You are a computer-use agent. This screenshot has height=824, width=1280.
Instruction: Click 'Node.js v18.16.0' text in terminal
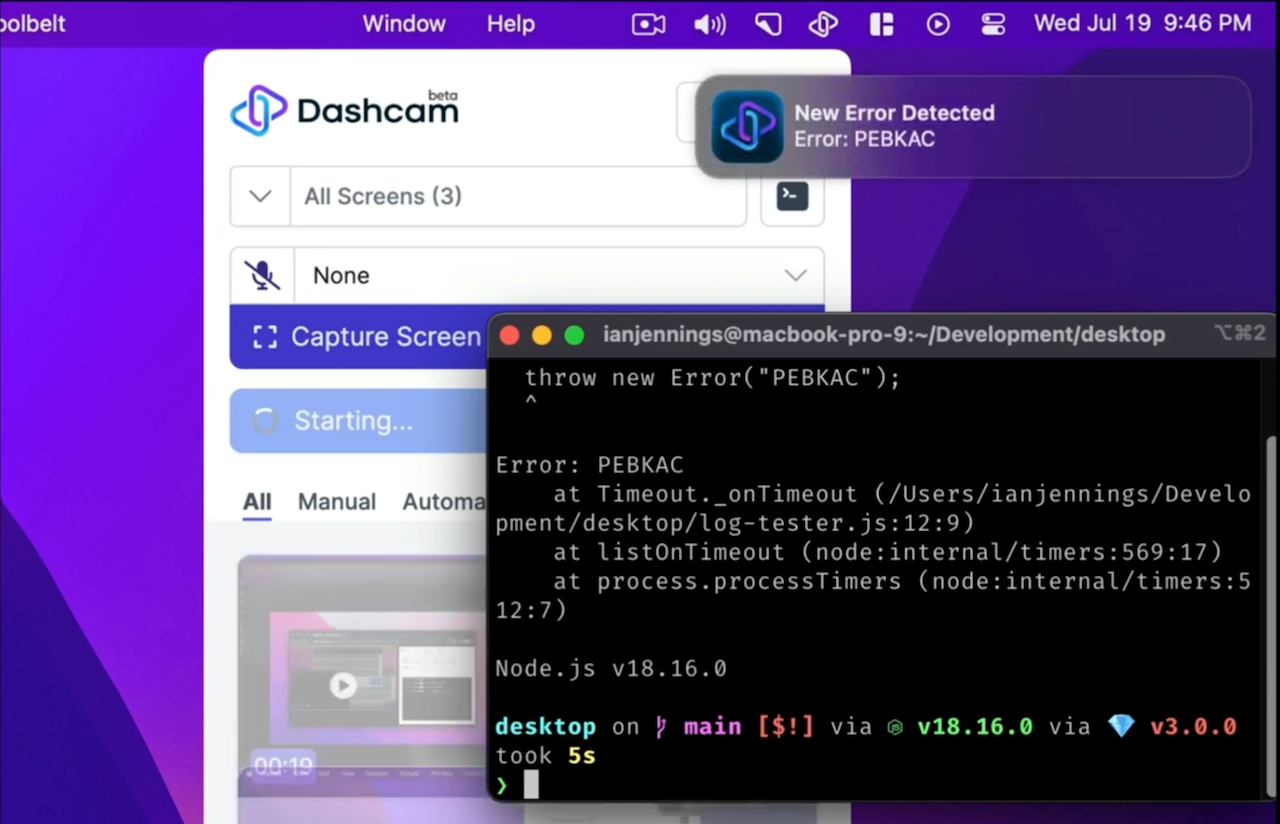point(611,668)
